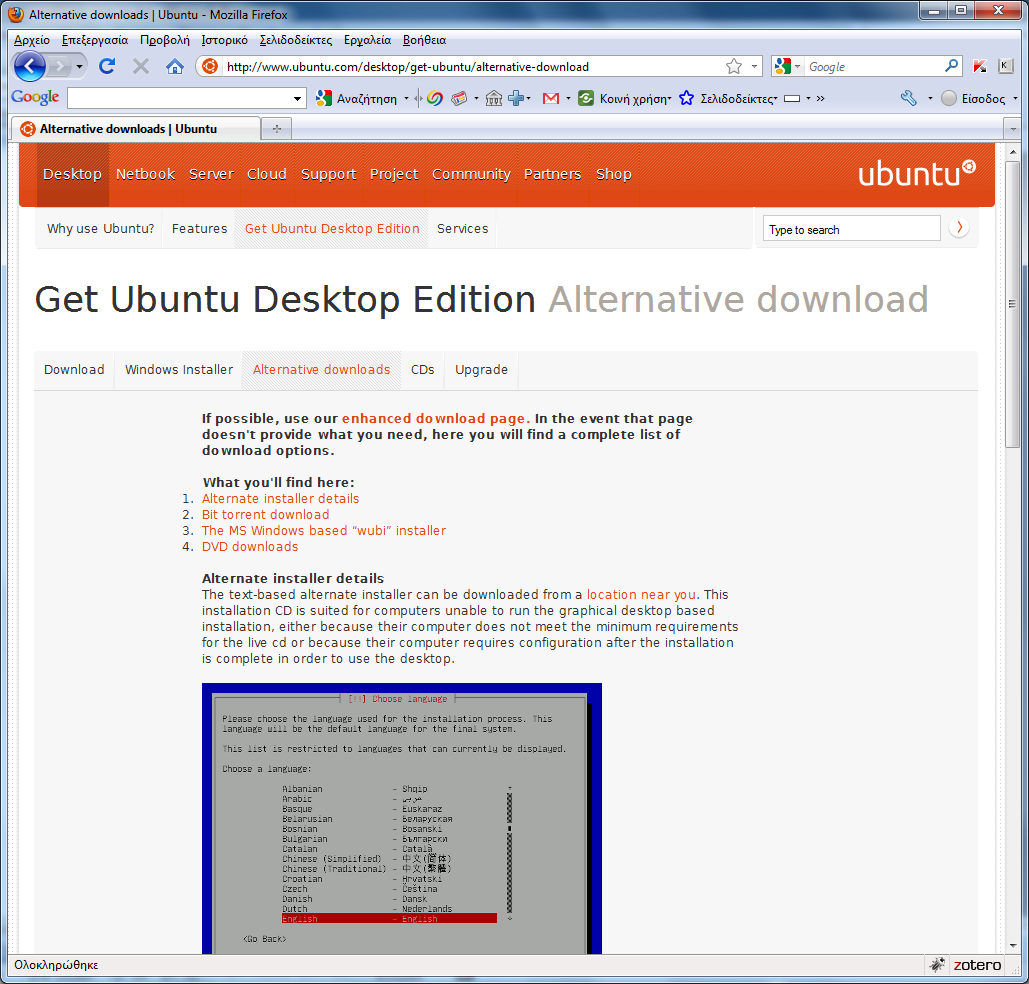
Task: Click the red Kaspersky toolbar icon
Action: (x=980, y=66)
